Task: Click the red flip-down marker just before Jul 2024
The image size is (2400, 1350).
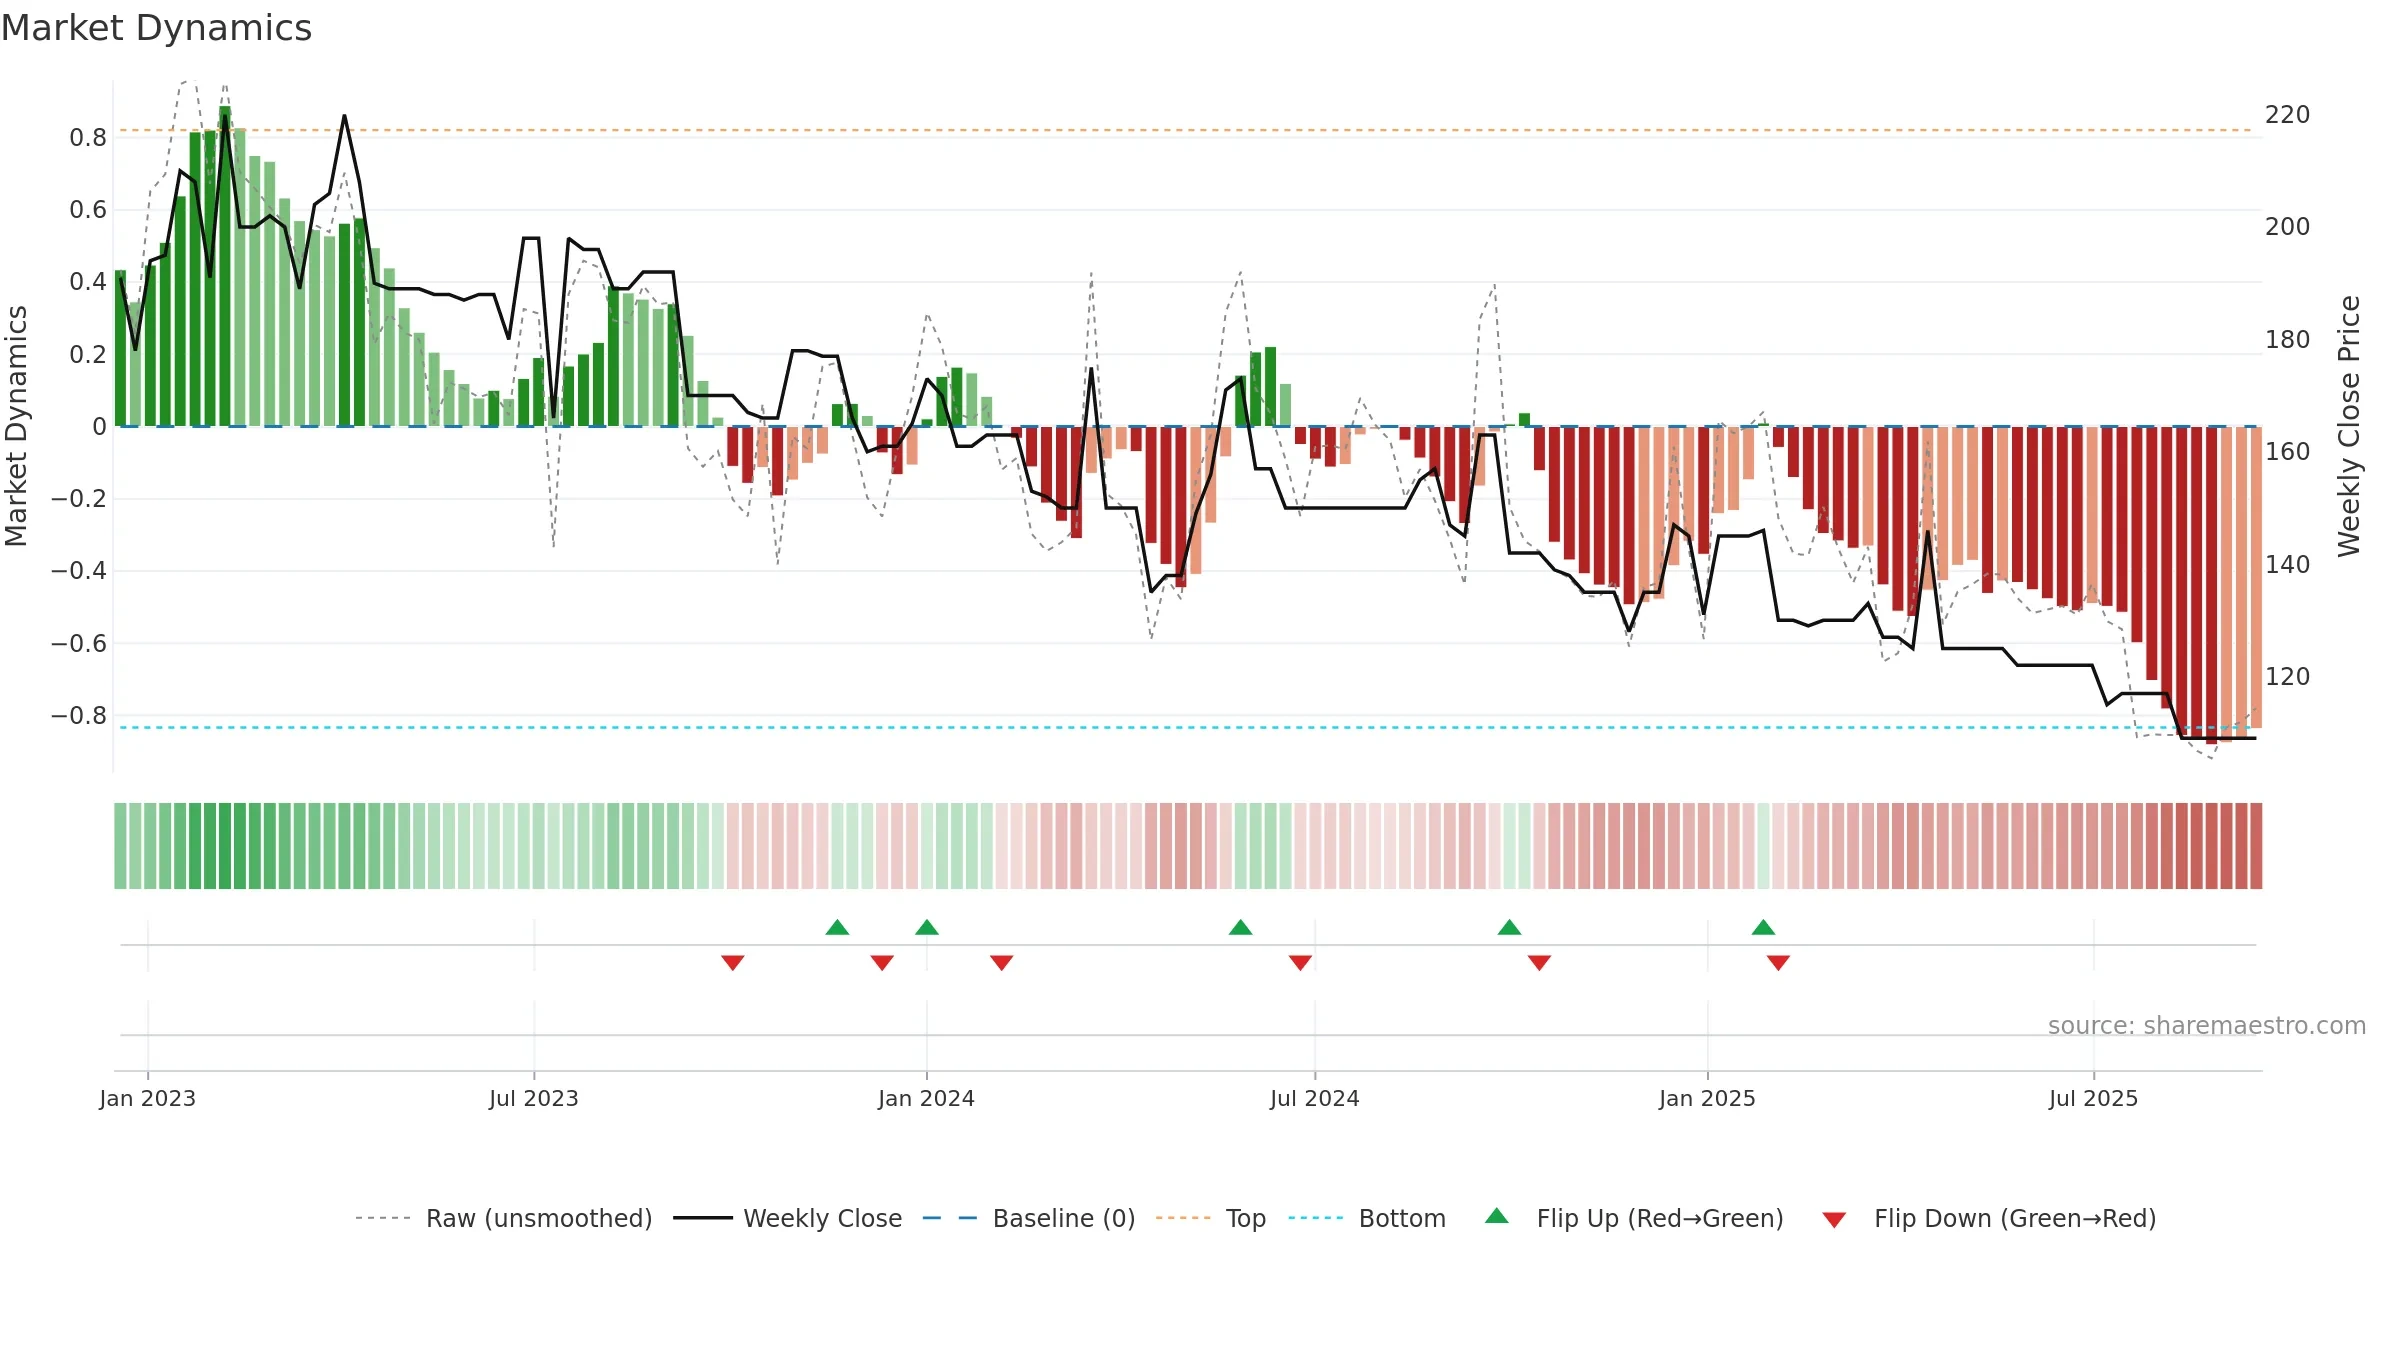Action: [1301, 962]
